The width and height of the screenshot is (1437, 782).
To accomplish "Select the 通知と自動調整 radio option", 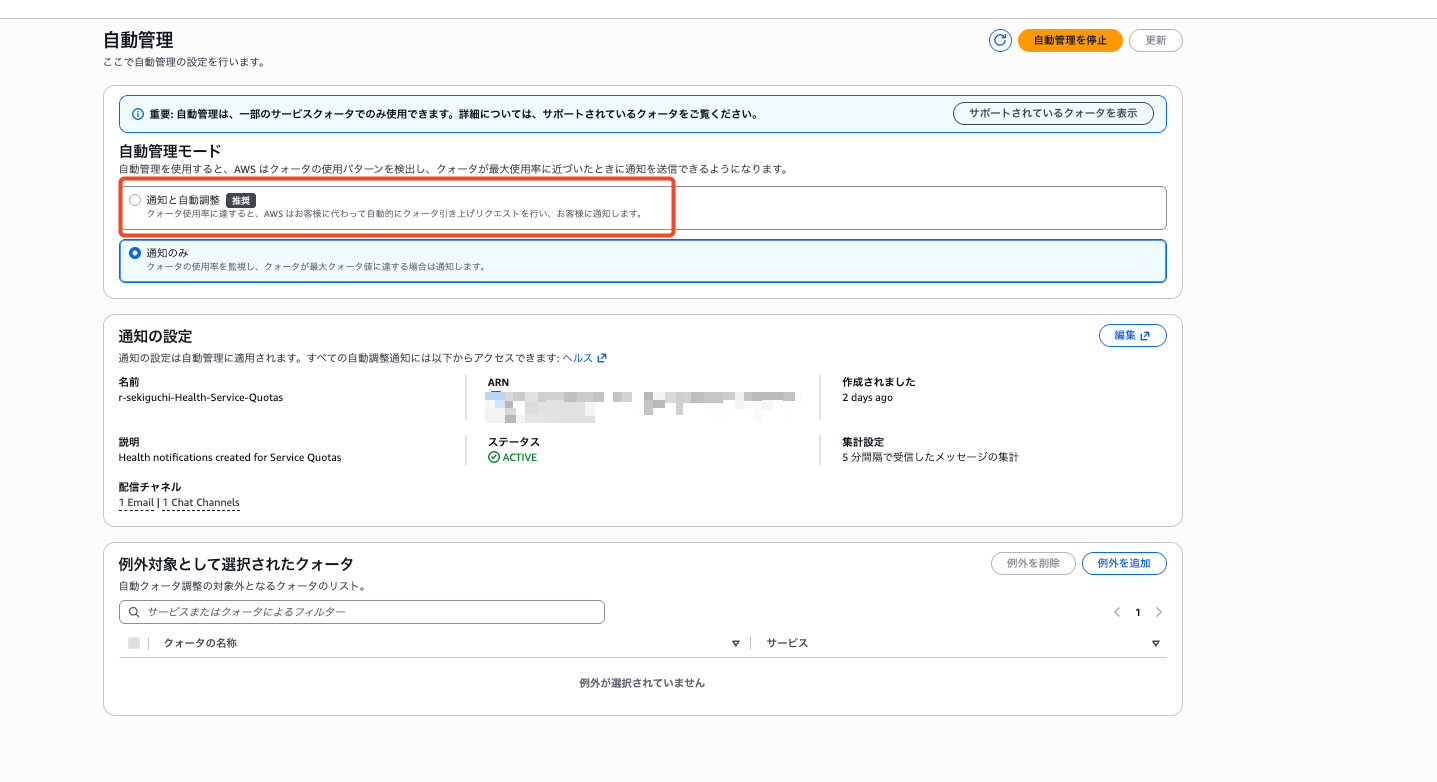I will 135,200.
